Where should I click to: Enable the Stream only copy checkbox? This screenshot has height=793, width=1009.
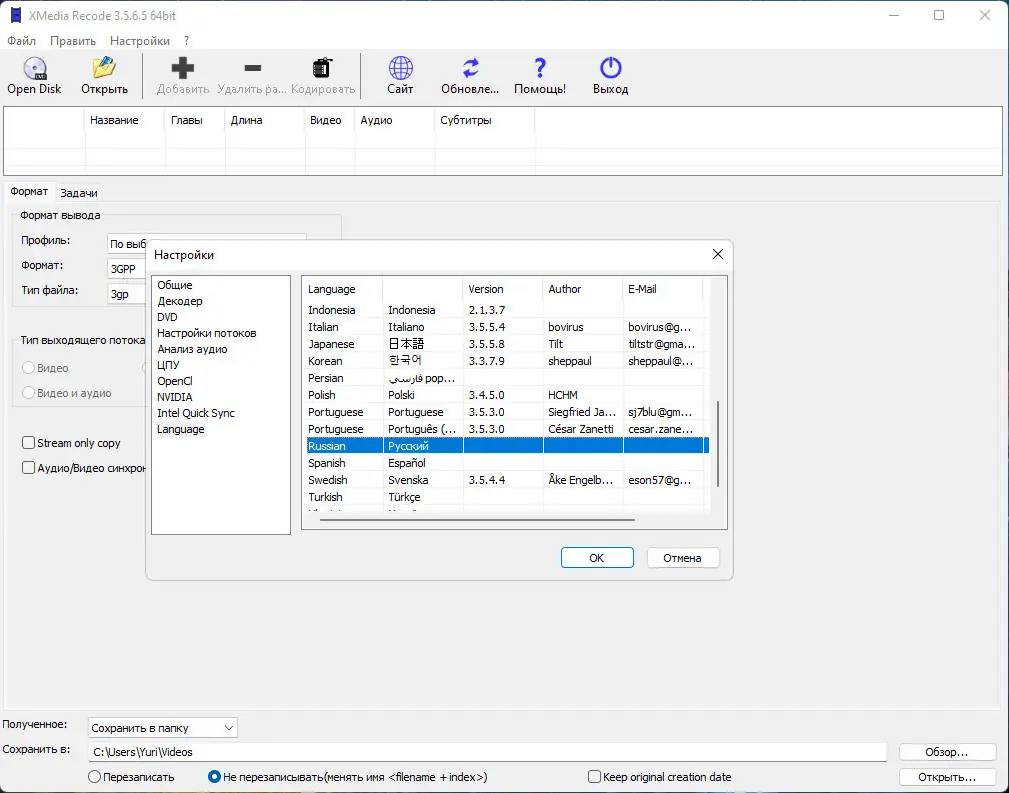[29, 443]
